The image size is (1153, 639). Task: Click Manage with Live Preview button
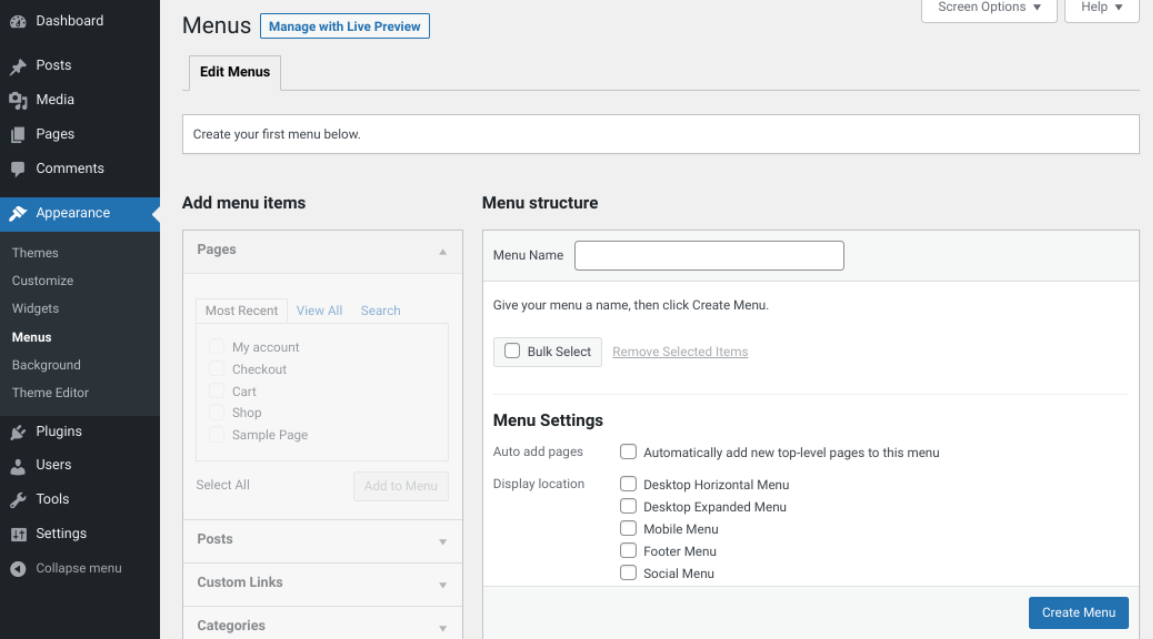344,26
